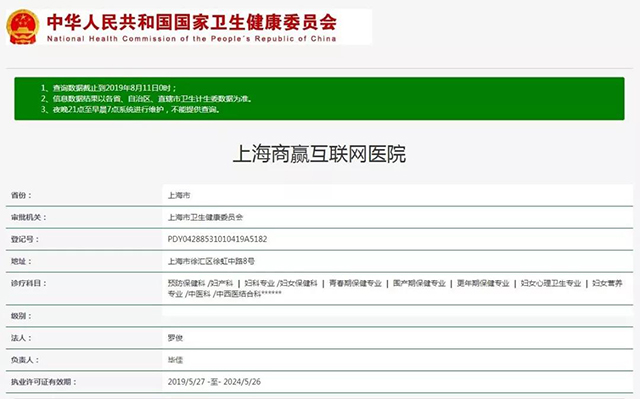
Task: Click the hospital name 上海商赢互联网医院 heading
Action: pos(319,154)
